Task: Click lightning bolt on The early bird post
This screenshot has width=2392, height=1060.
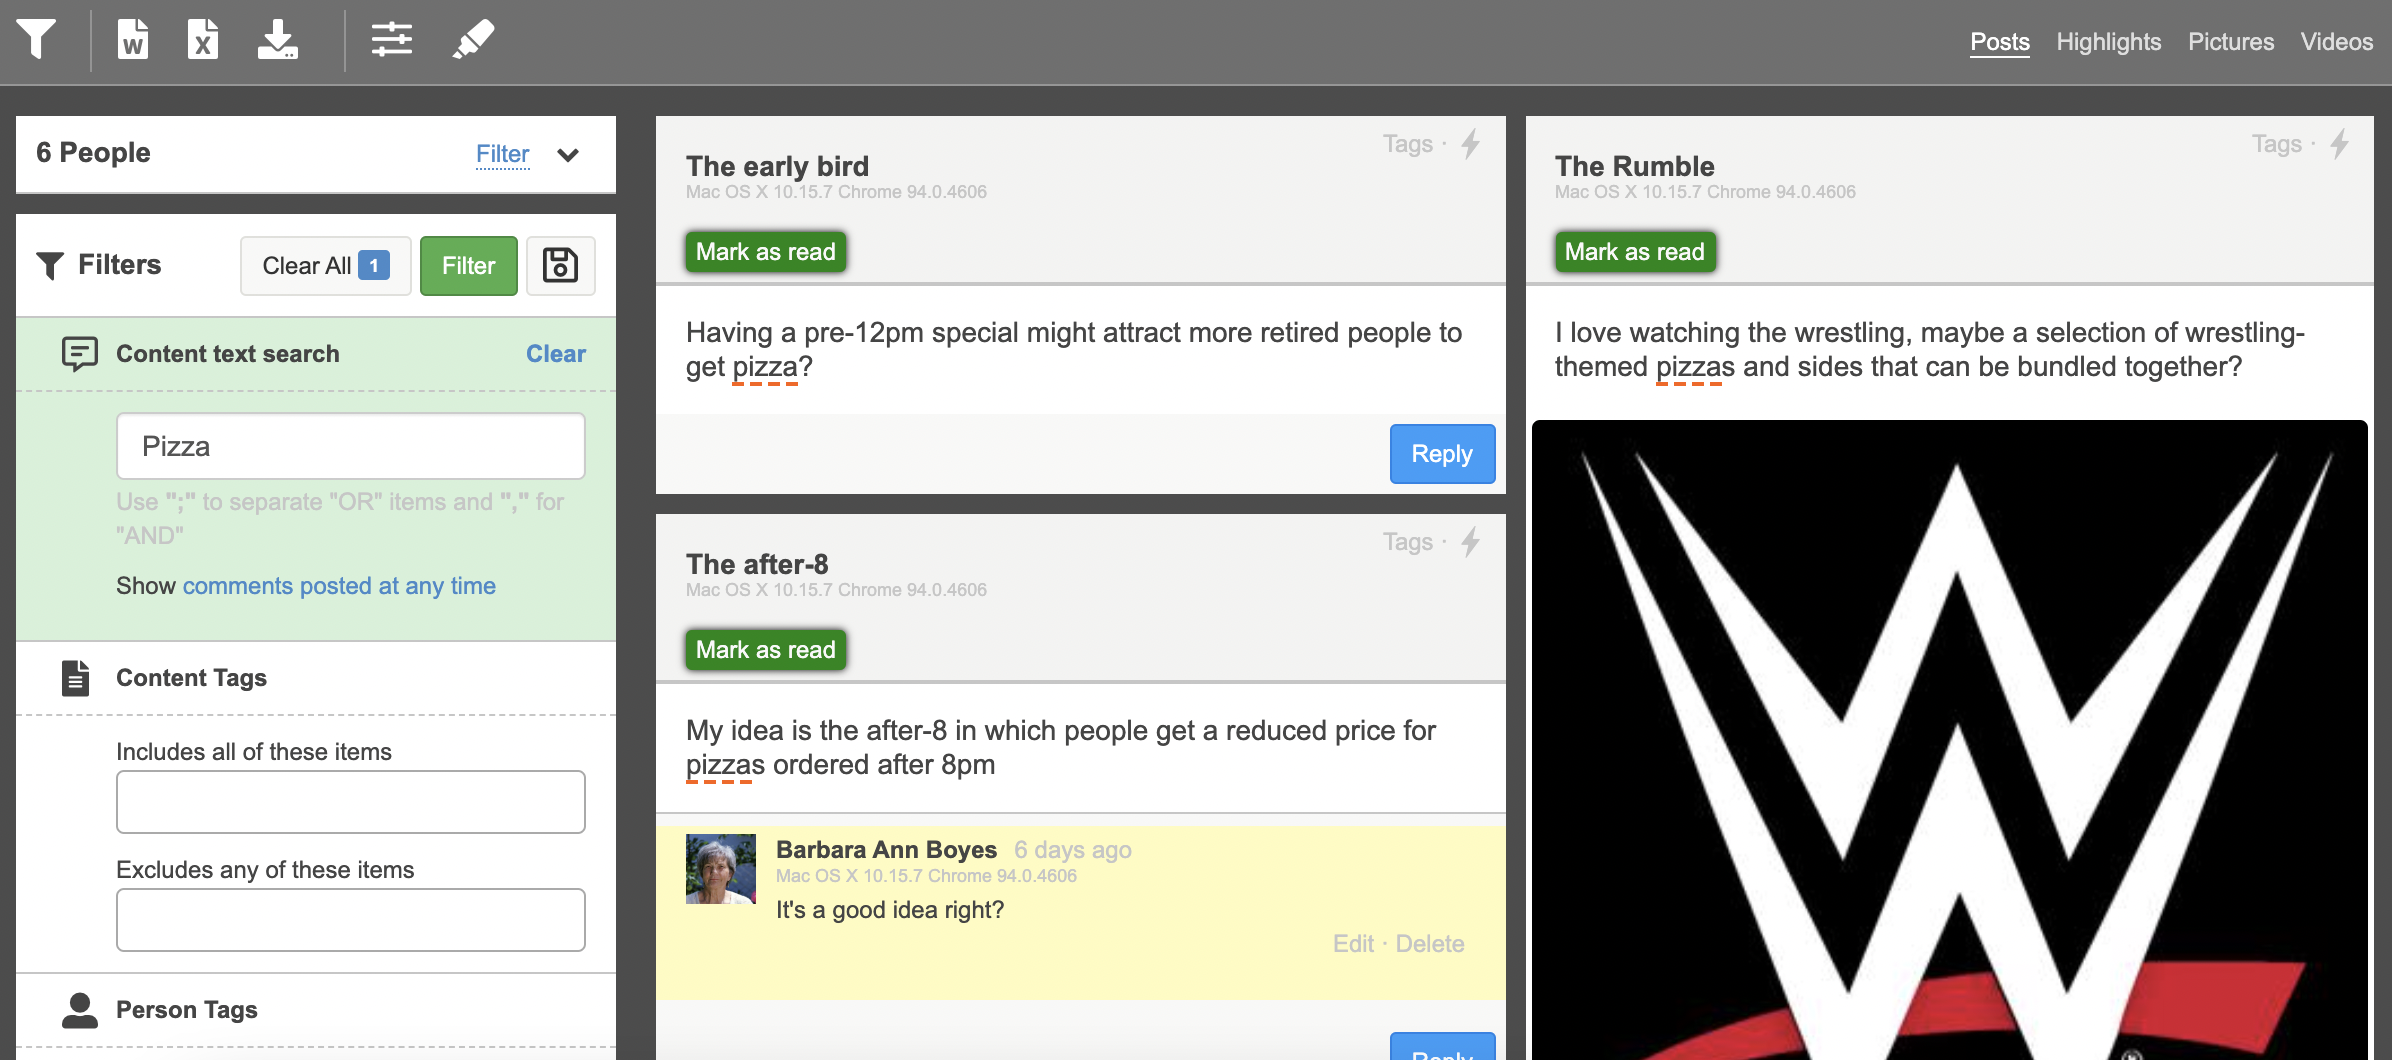Action: coord(1470,144)
